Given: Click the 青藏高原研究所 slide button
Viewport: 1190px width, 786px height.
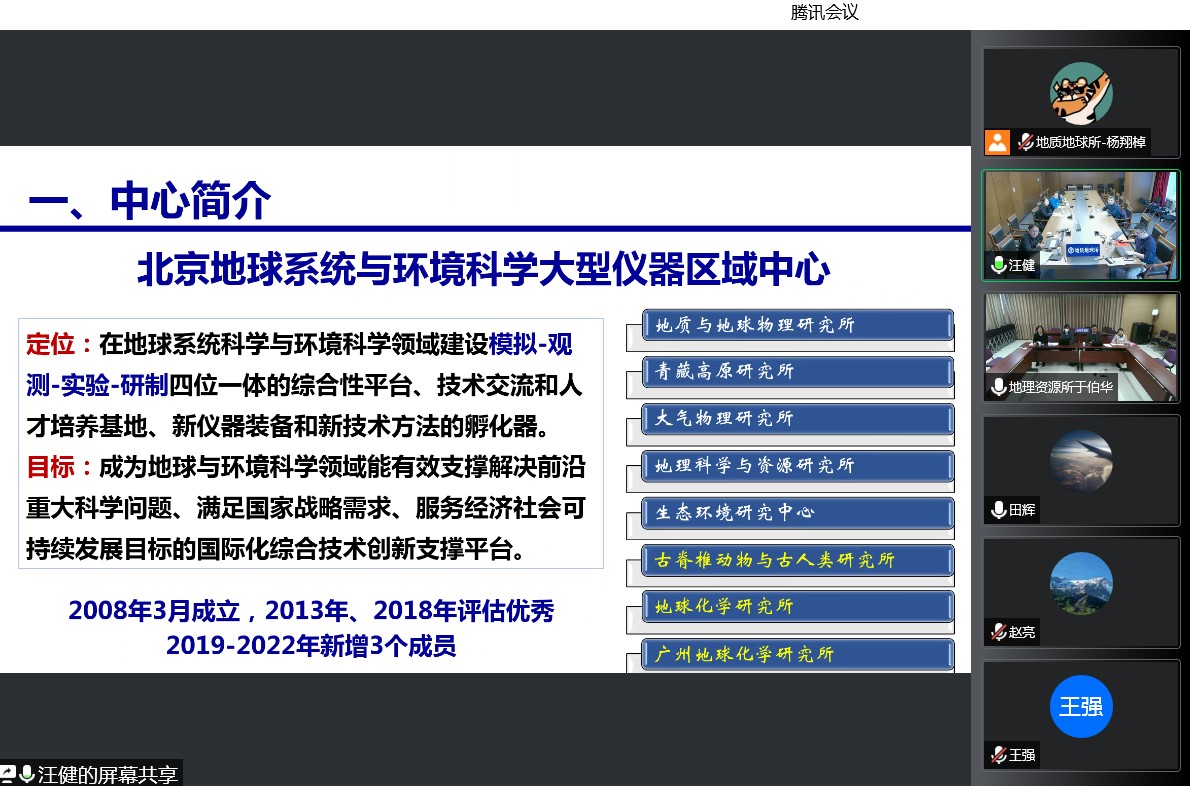Looking at the screenshot, I should coord(796,371).
